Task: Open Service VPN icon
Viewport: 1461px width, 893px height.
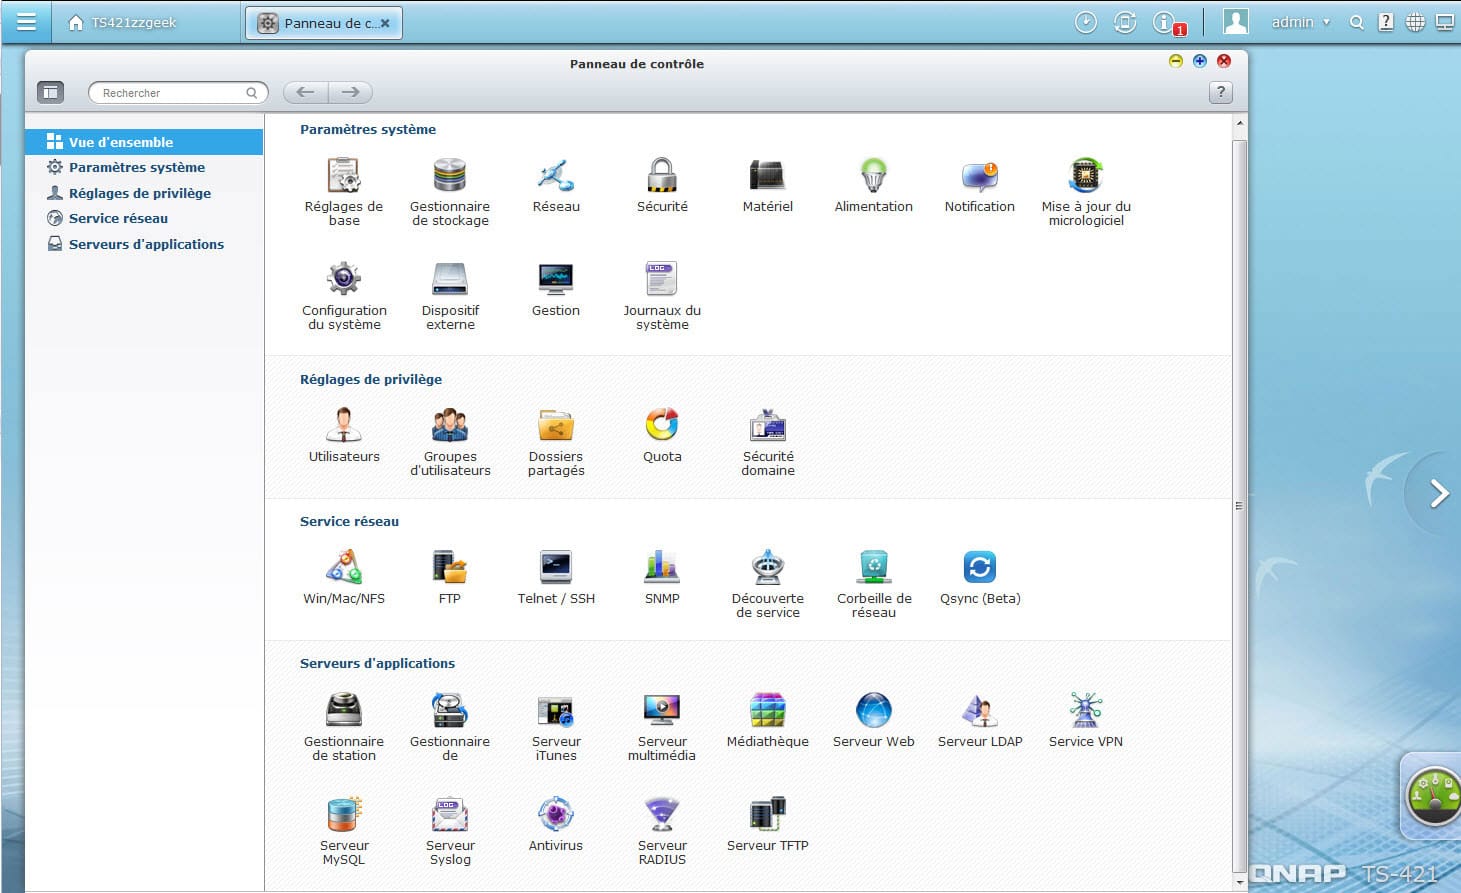Action: coord(1086,710)
